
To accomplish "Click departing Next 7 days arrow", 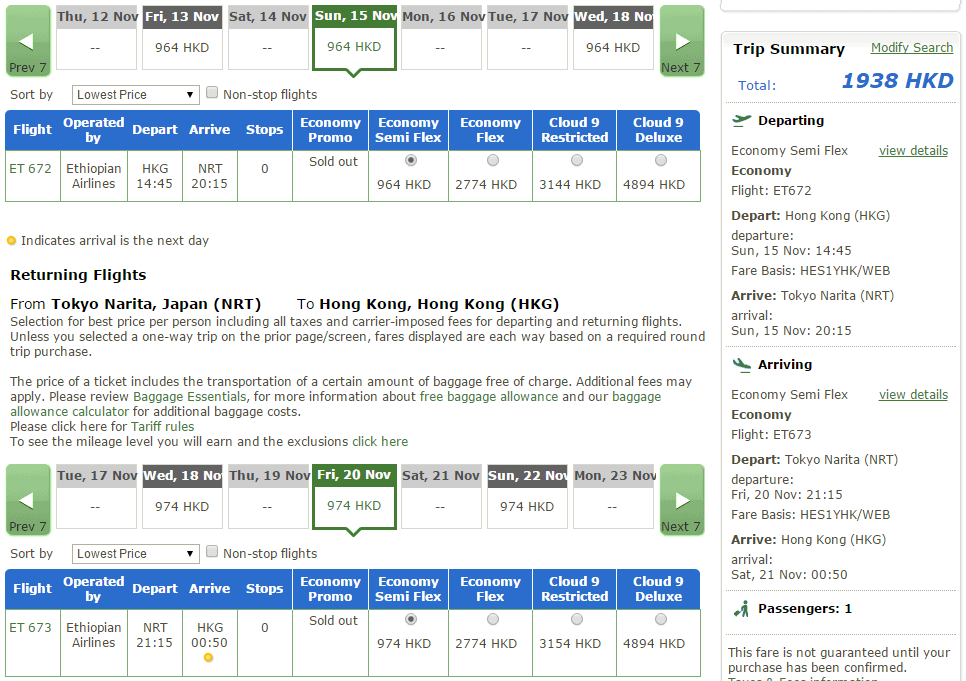I will (x=682, y=41).
